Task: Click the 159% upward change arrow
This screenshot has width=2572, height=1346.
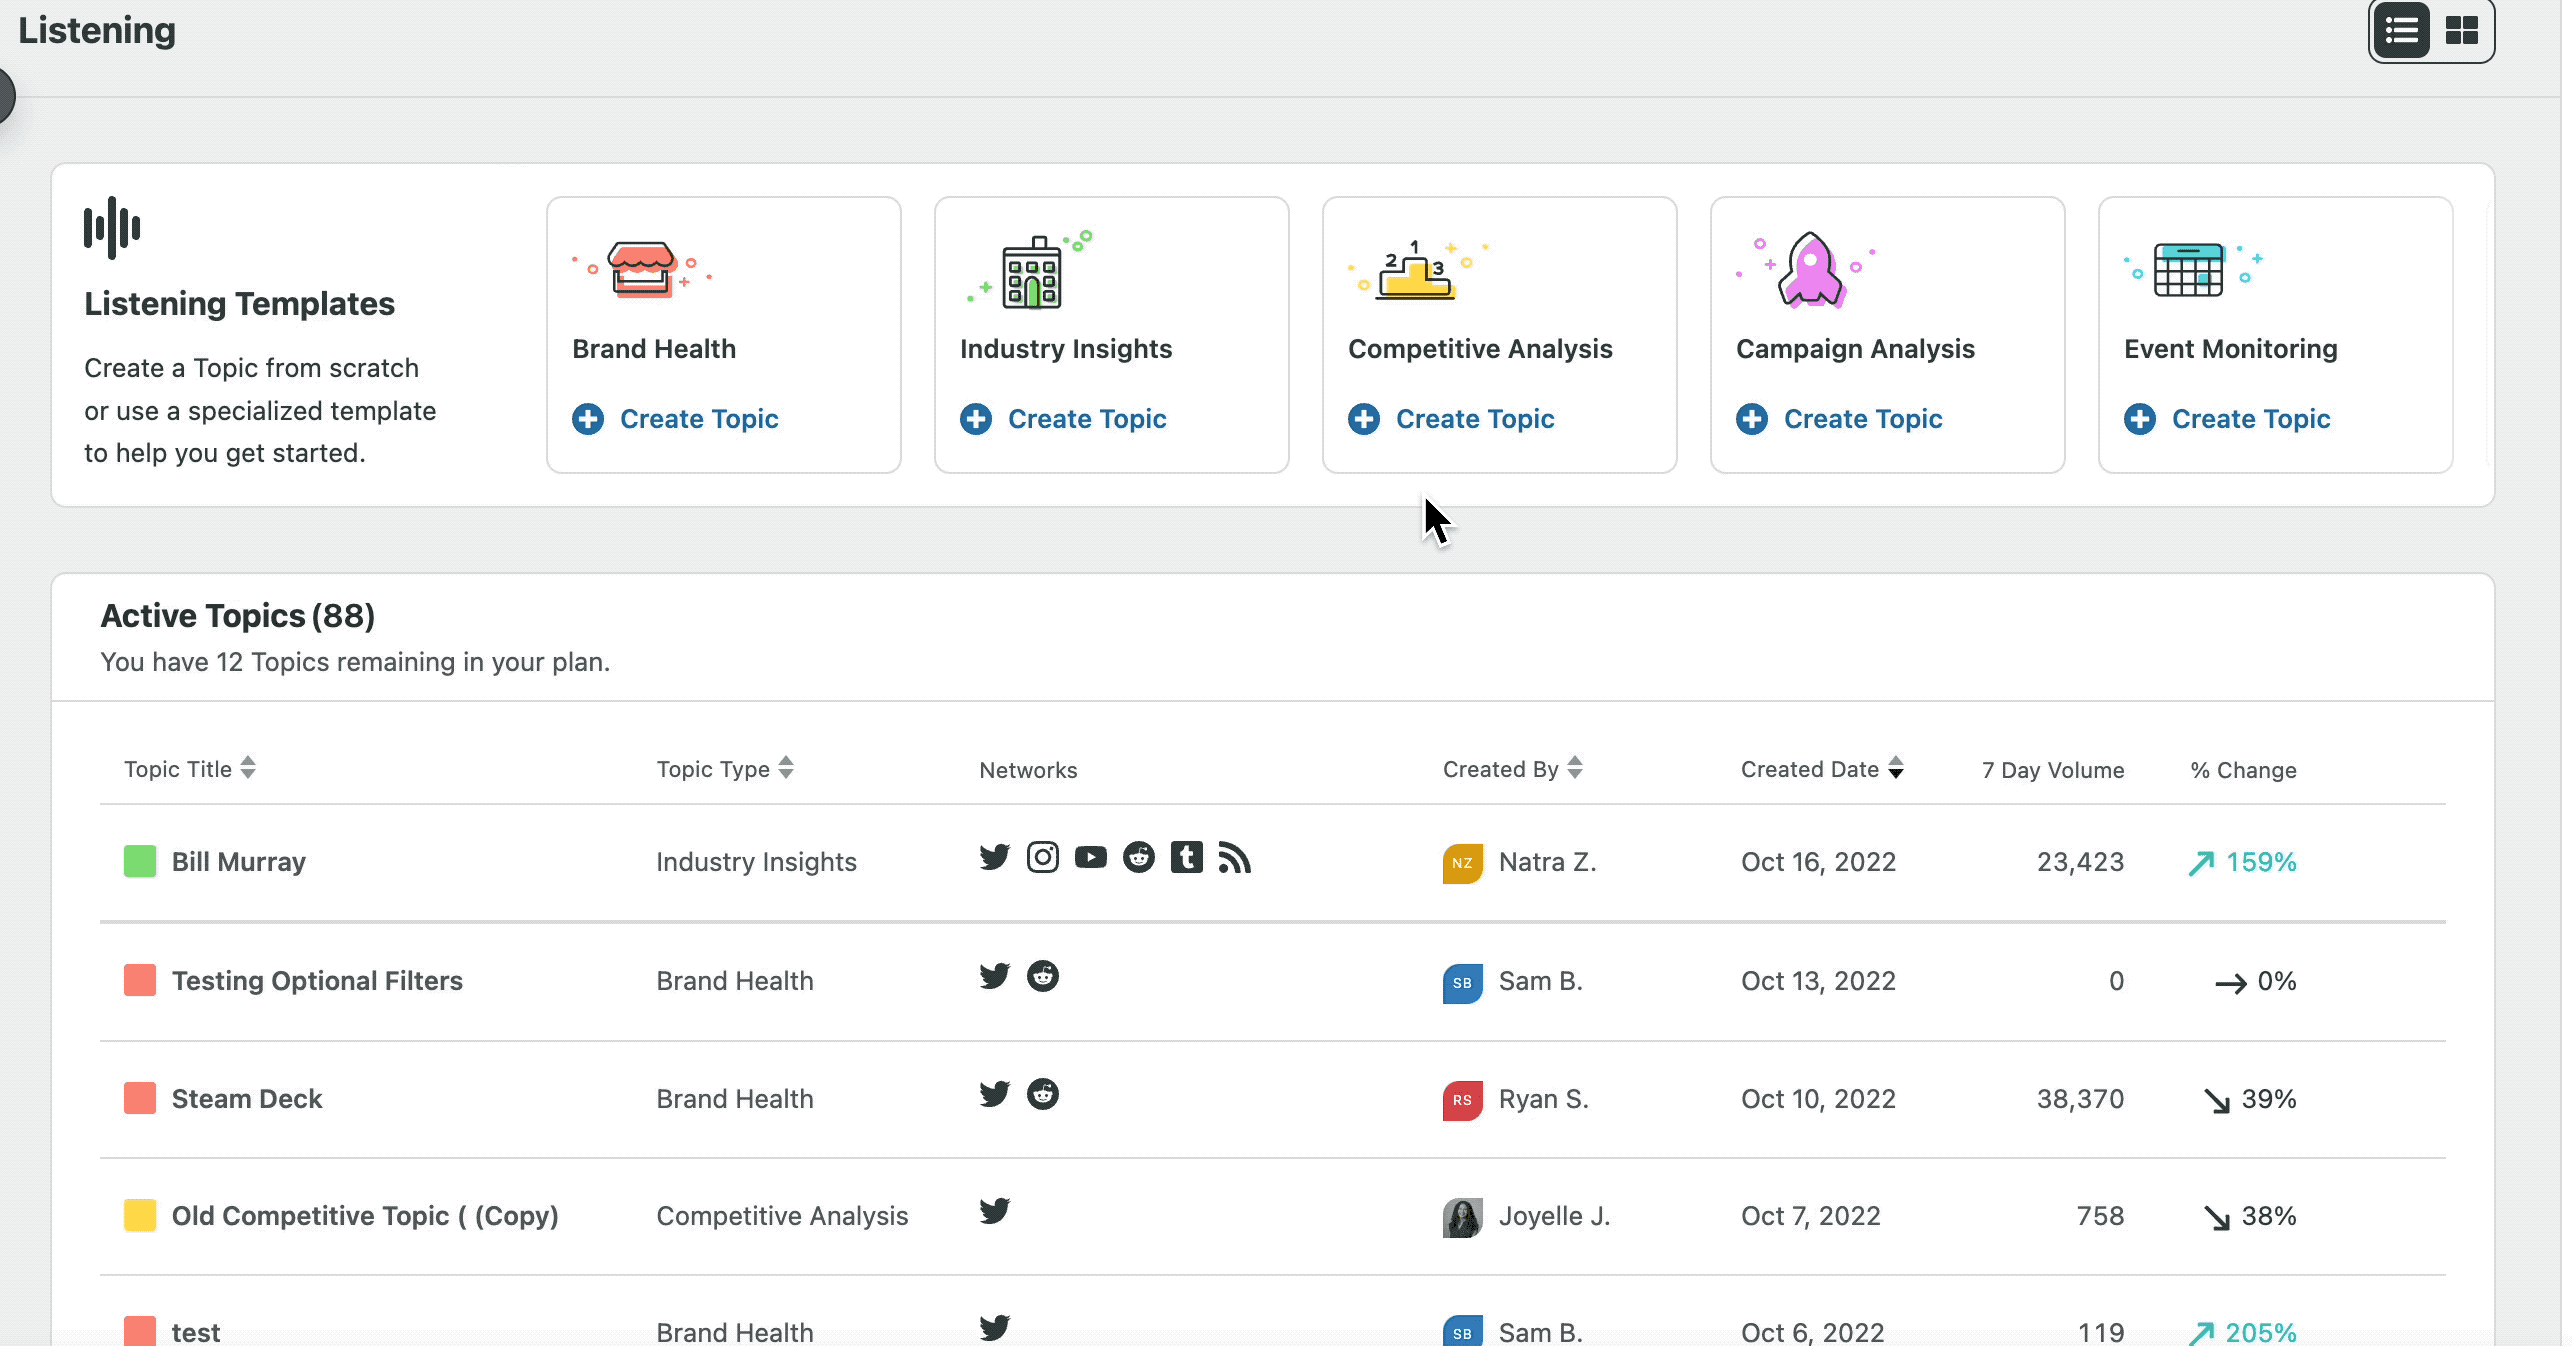Action: click(2201, 863)
